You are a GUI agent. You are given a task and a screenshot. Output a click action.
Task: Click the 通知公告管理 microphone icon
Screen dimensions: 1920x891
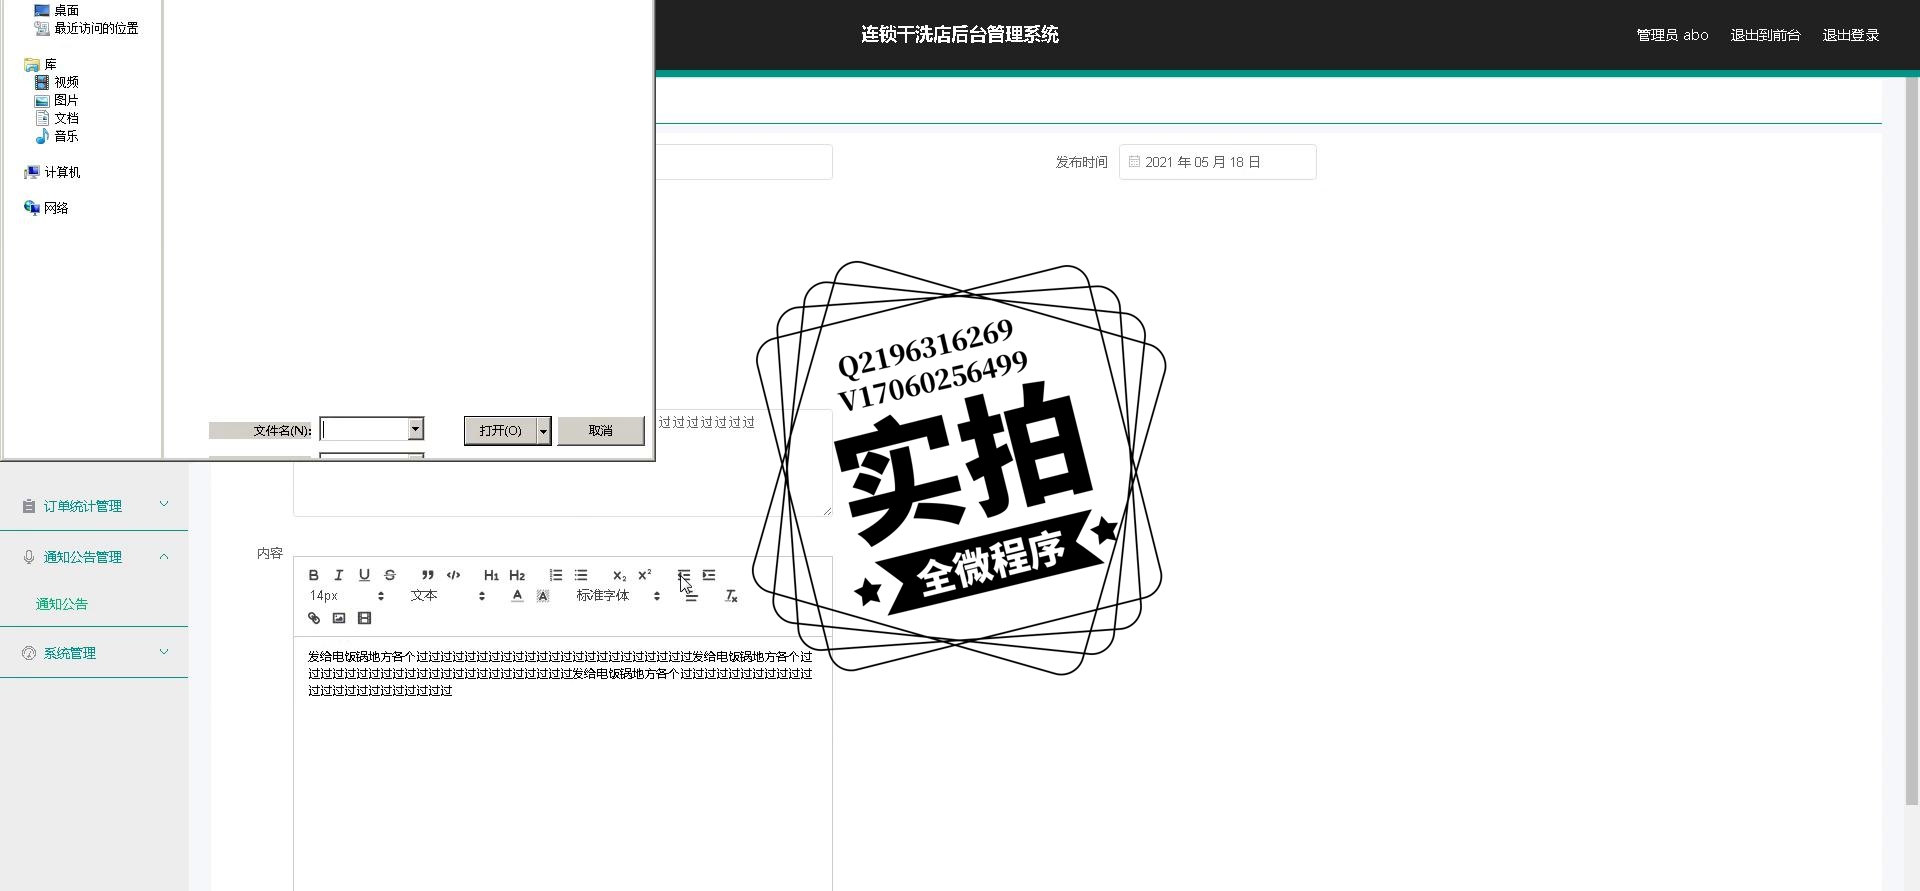(29, 557)
